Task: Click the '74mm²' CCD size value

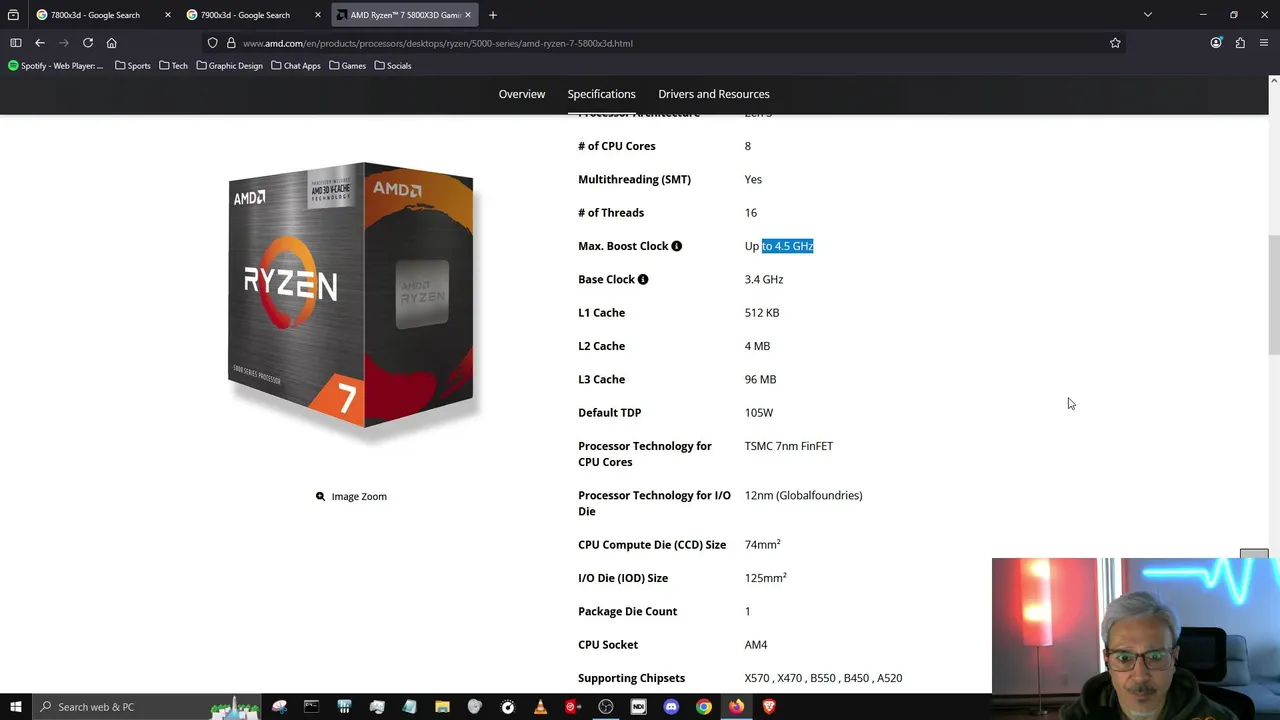Action: point(762,544)
